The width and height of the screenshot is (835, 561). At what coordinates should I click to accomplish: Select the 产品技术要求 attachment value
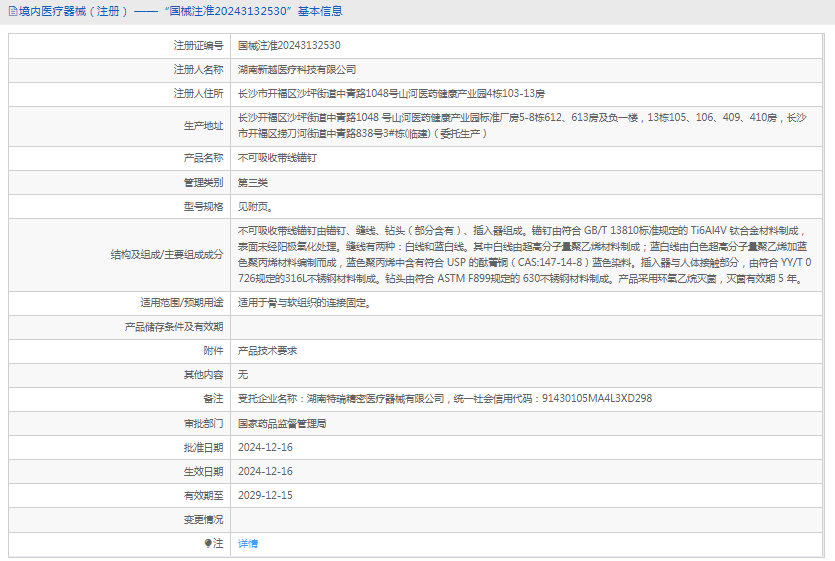[267, 351]
